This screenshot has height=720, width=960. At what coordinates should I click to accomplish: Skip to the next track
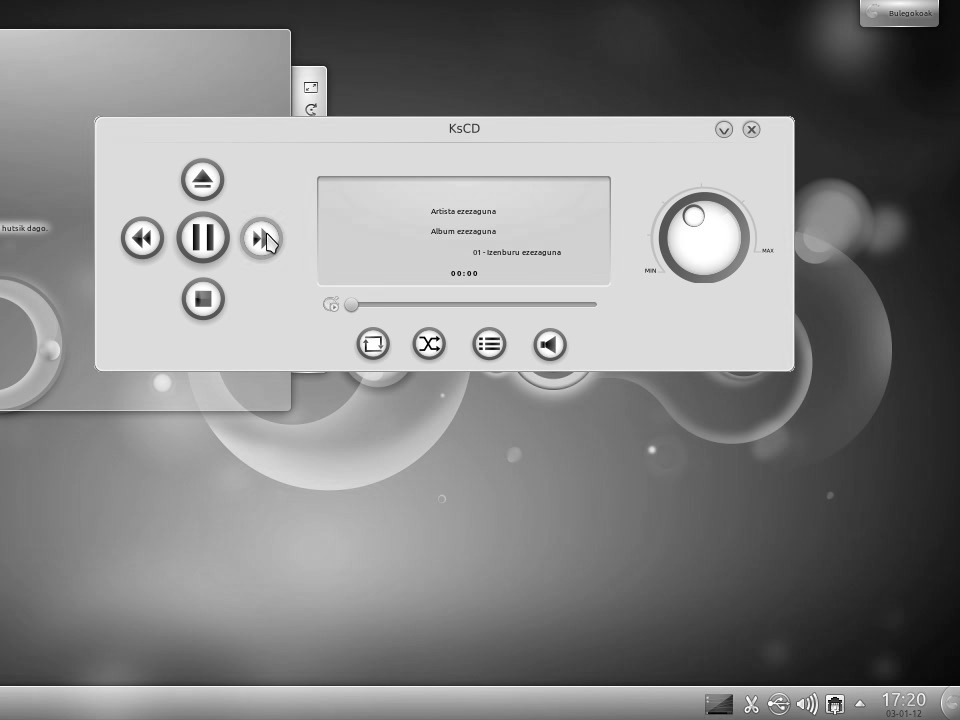click(261, 238)
